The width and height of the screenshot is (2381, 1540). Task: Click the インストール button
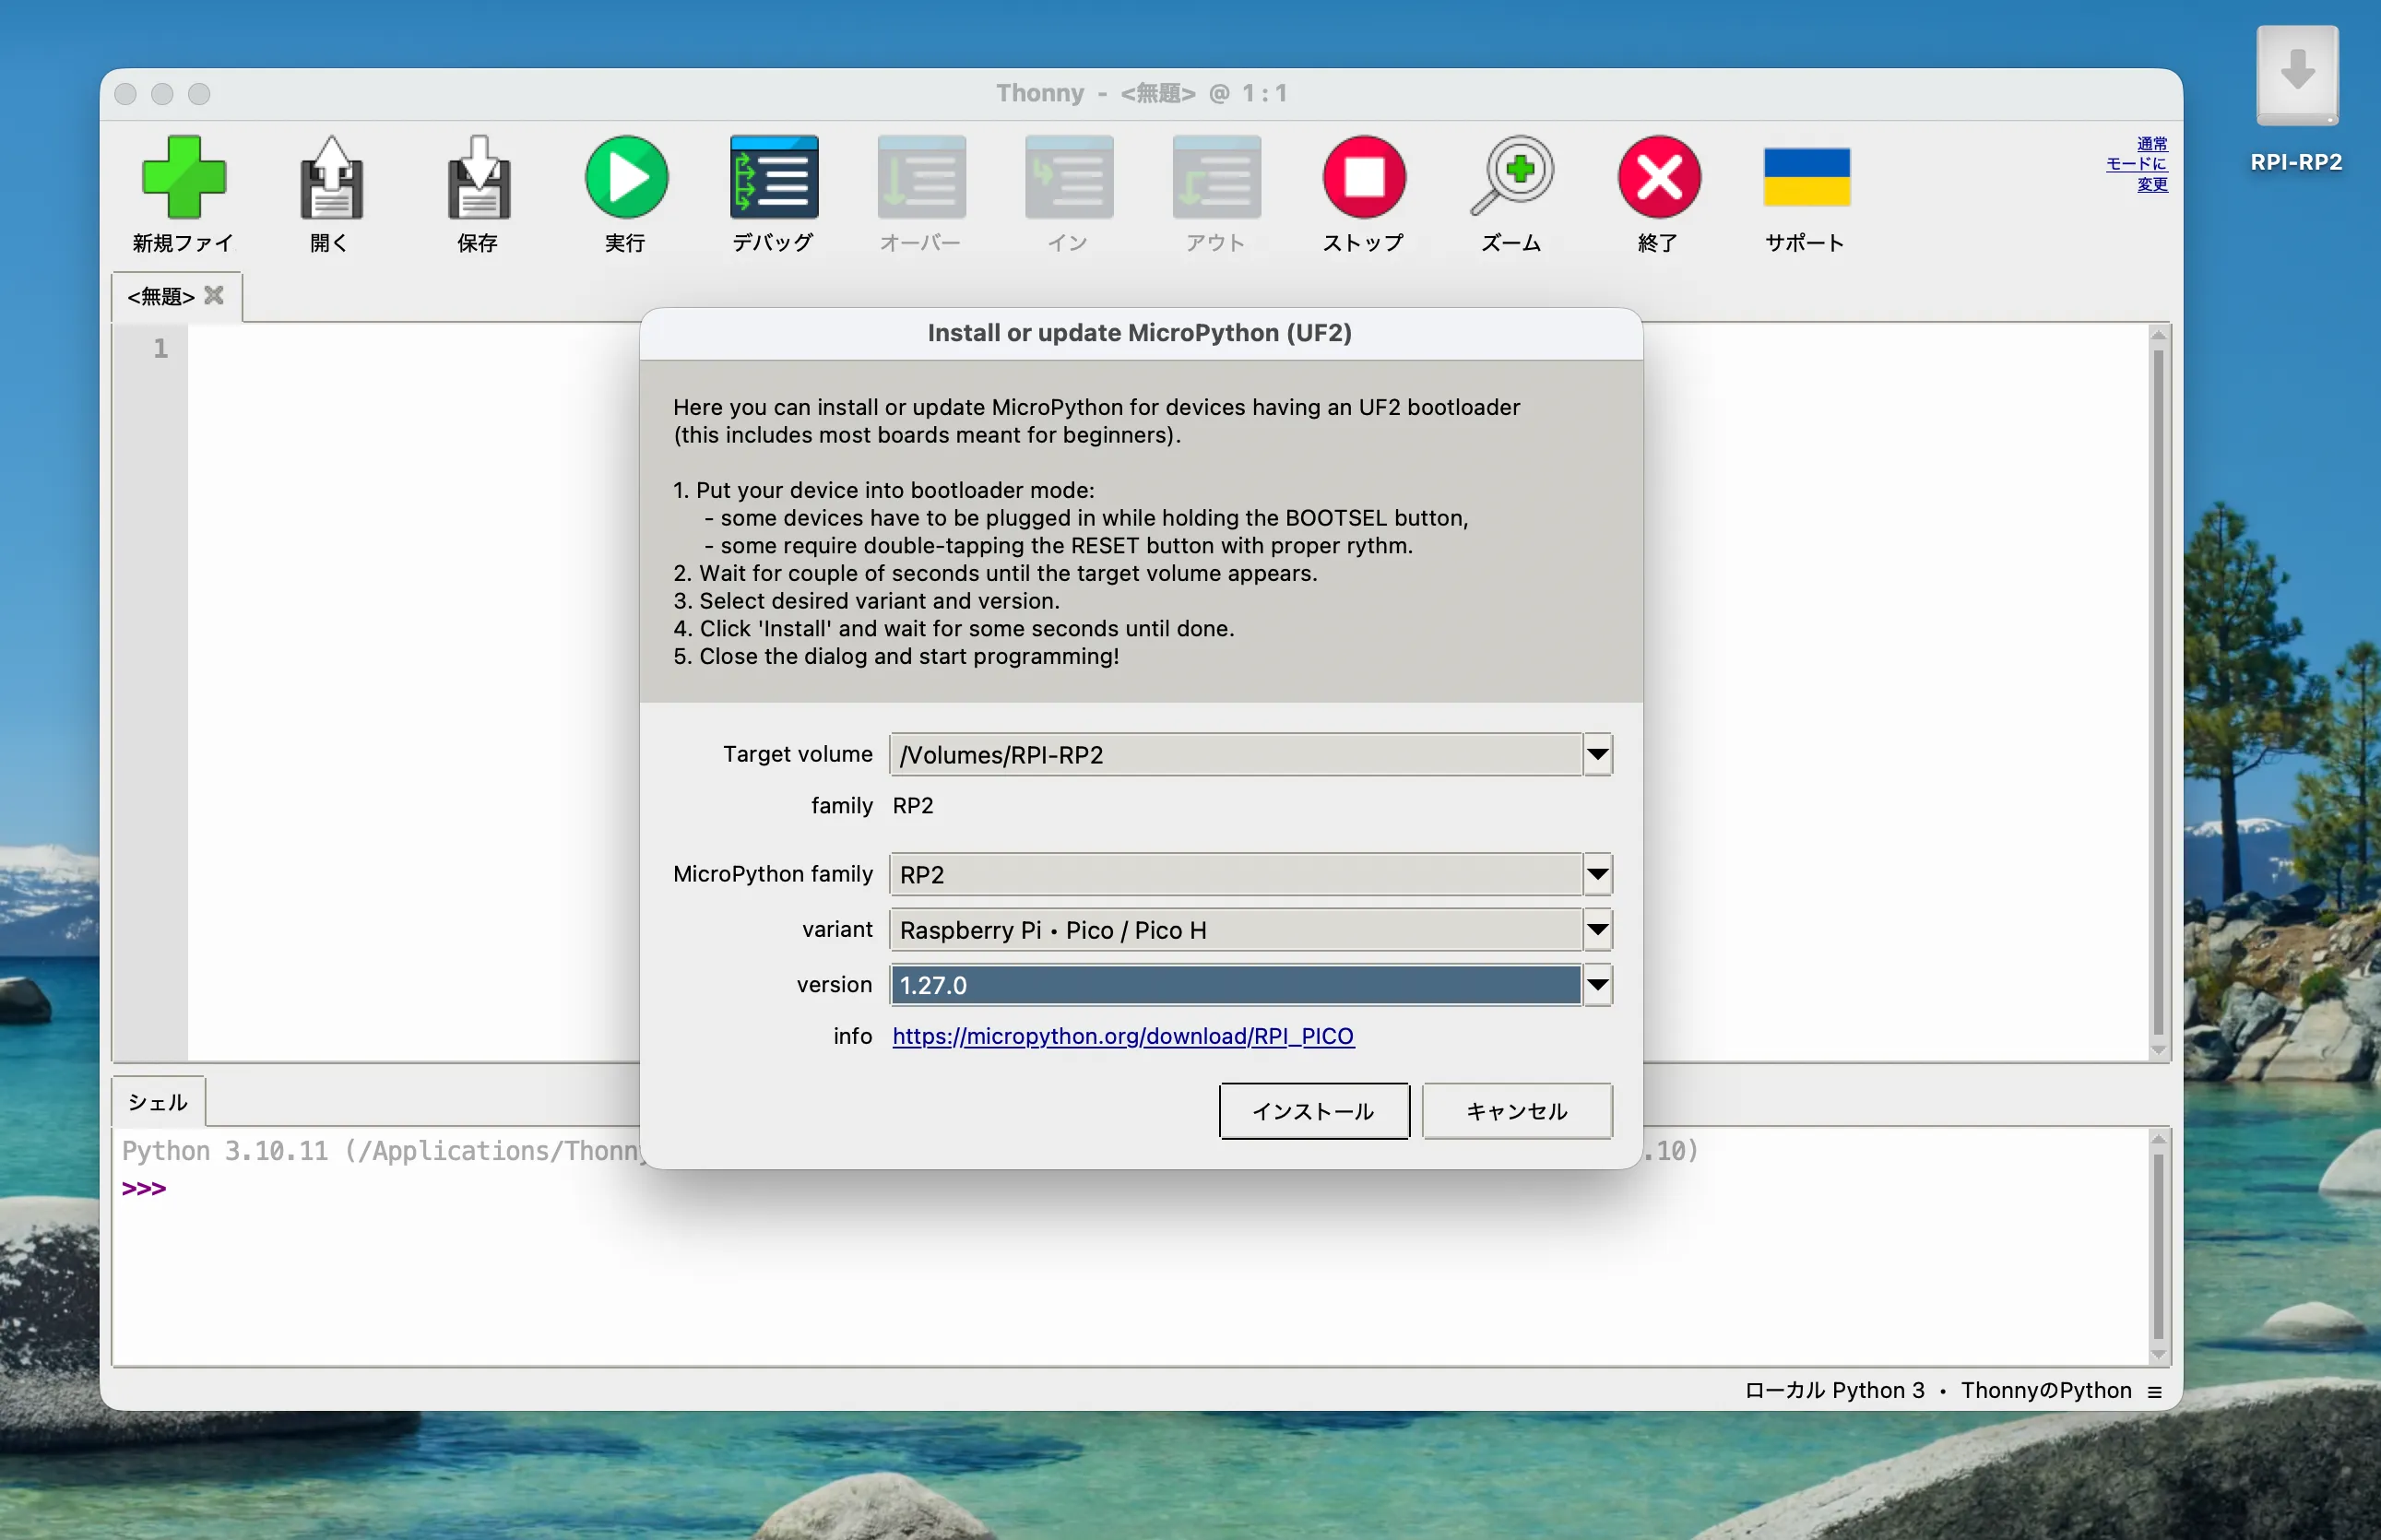[1313, 1111]
